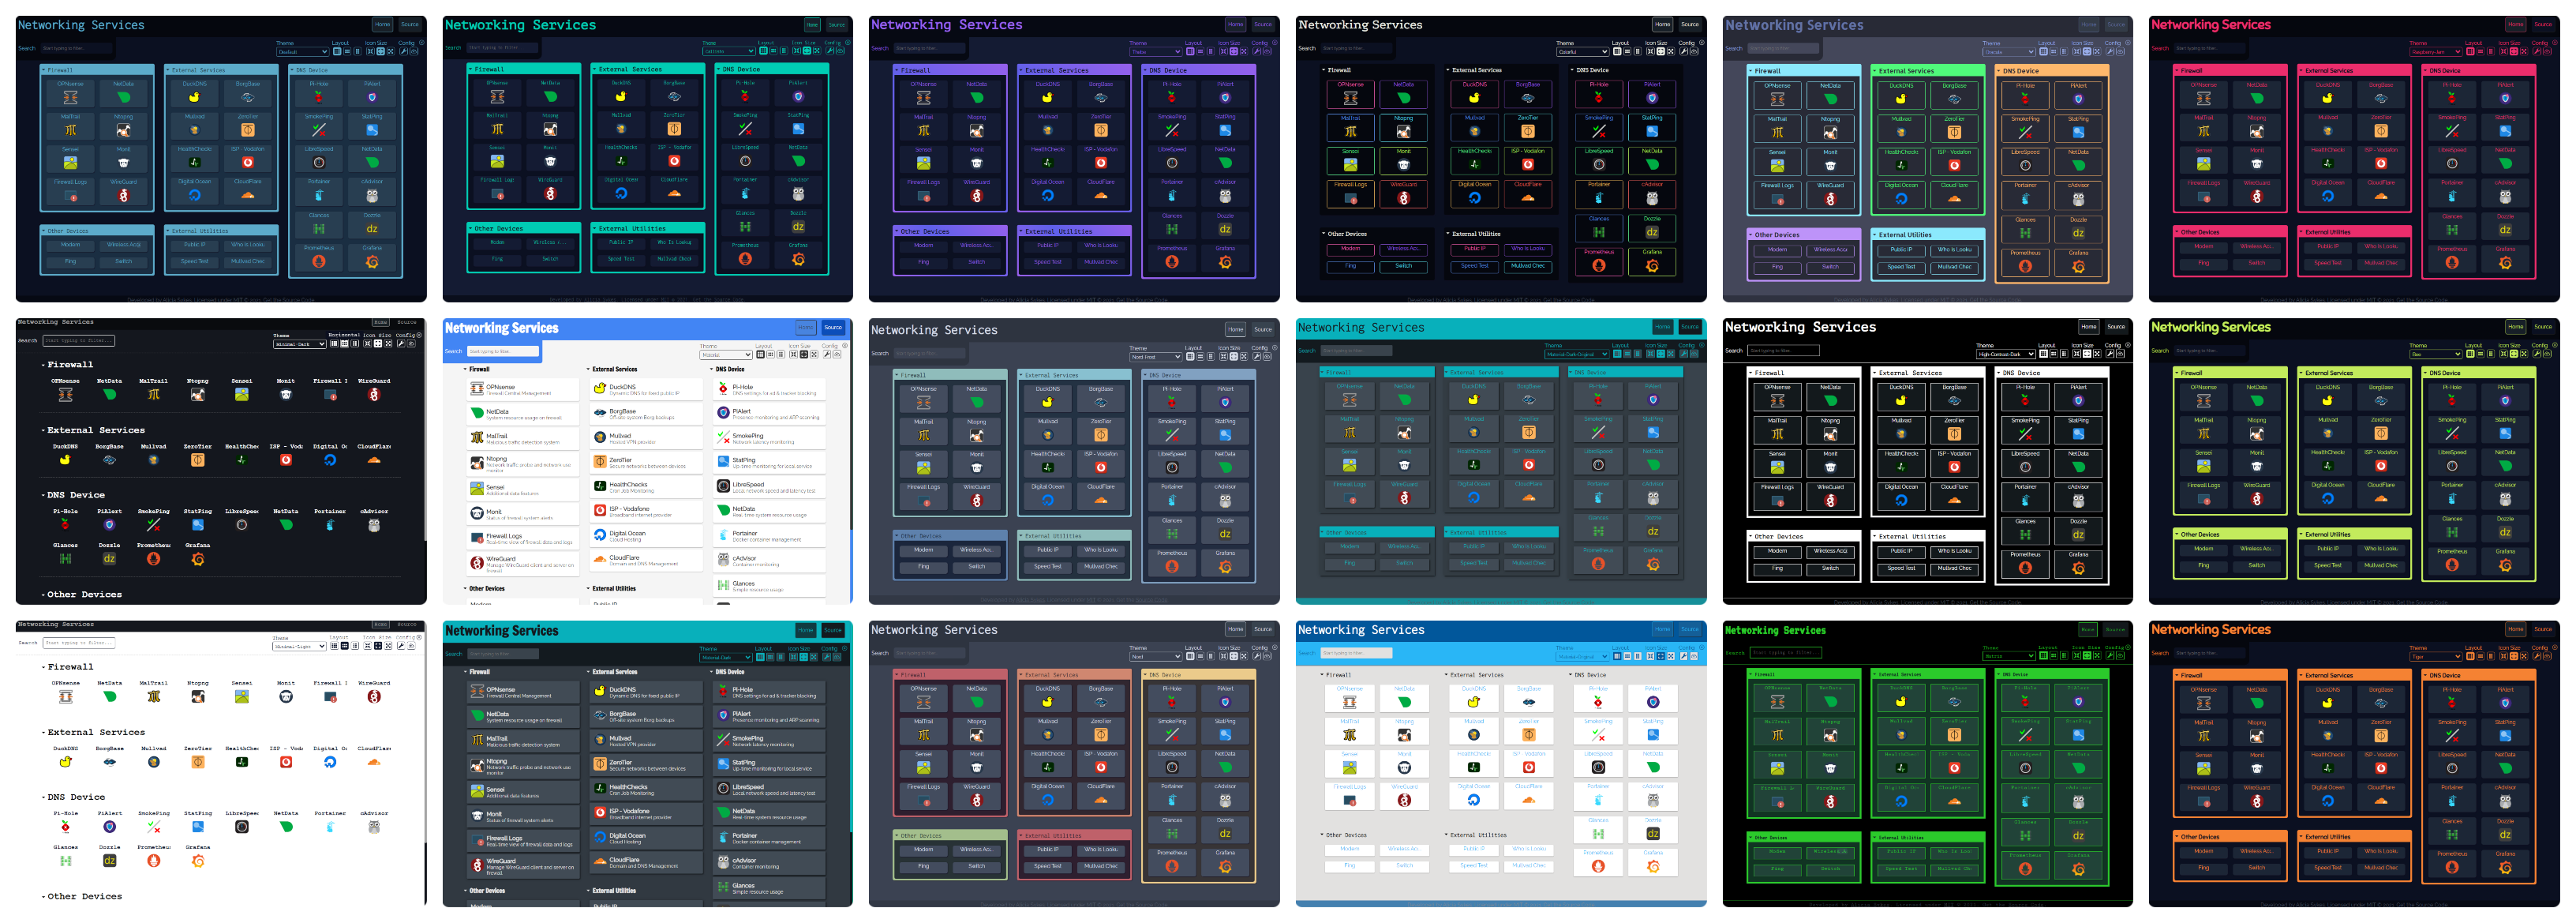Collapse the Firewall section
The image size is (2576, 923).
[x=44, y=71]
